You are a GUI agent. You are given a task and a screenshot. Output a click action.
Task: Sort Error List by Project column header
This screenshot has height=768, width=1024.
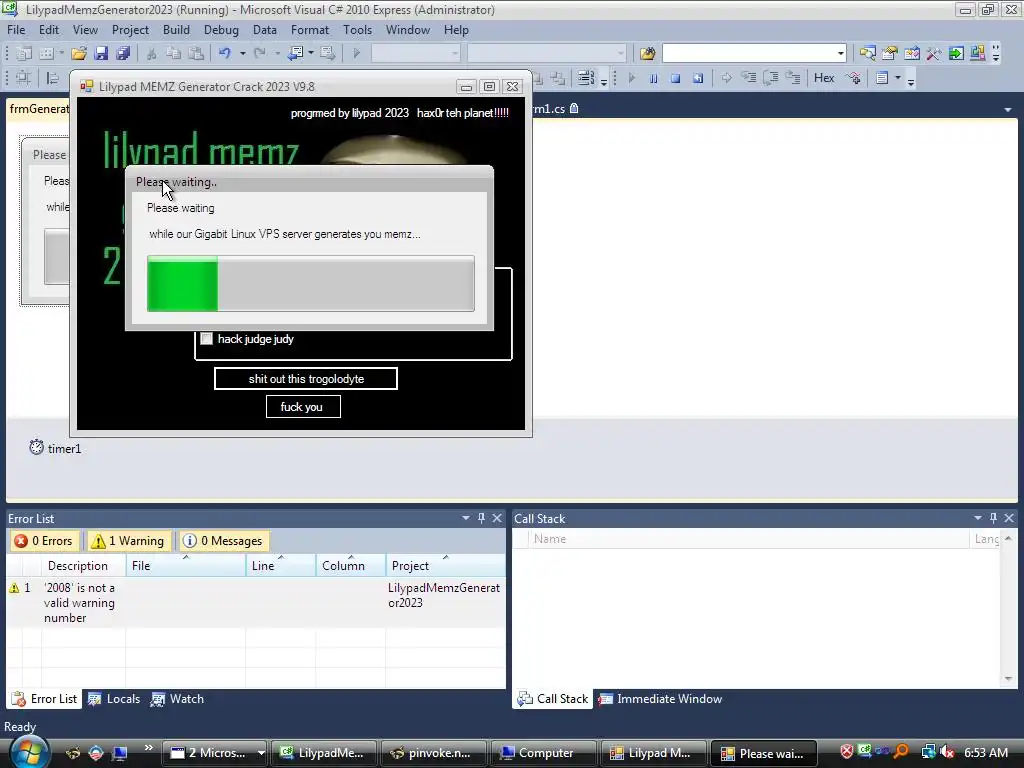445,566
